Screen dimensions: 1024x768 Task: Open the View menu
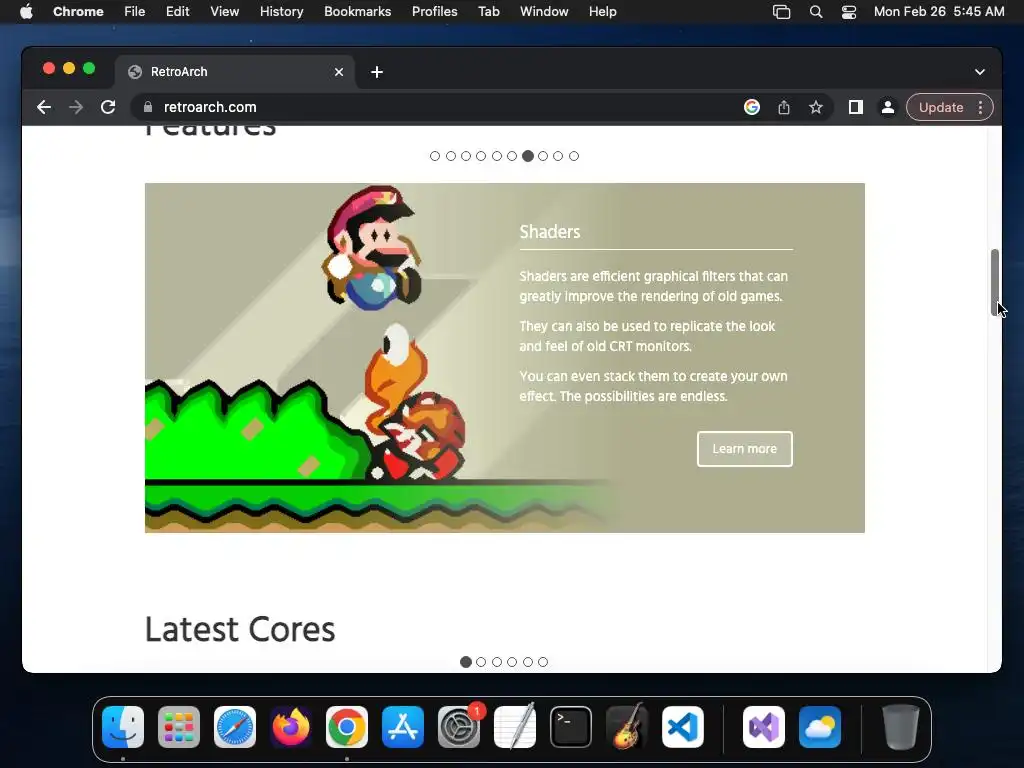tap(225, 12)
